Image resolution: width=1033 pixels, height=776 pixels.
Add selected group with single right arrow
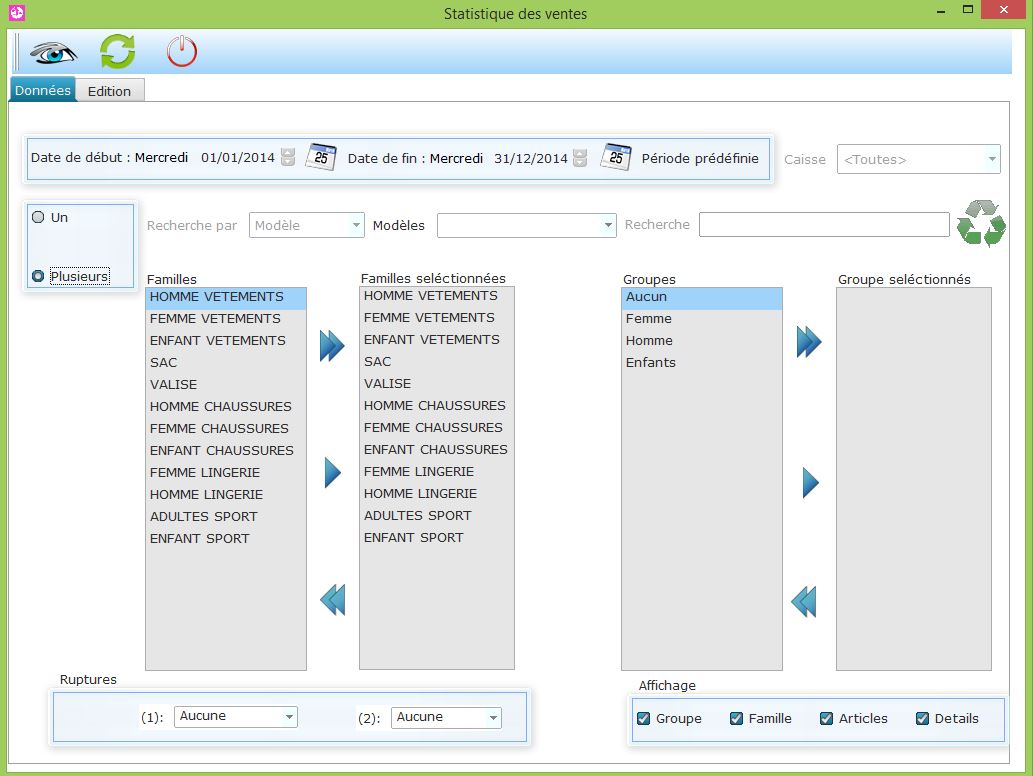pos(810,483)
